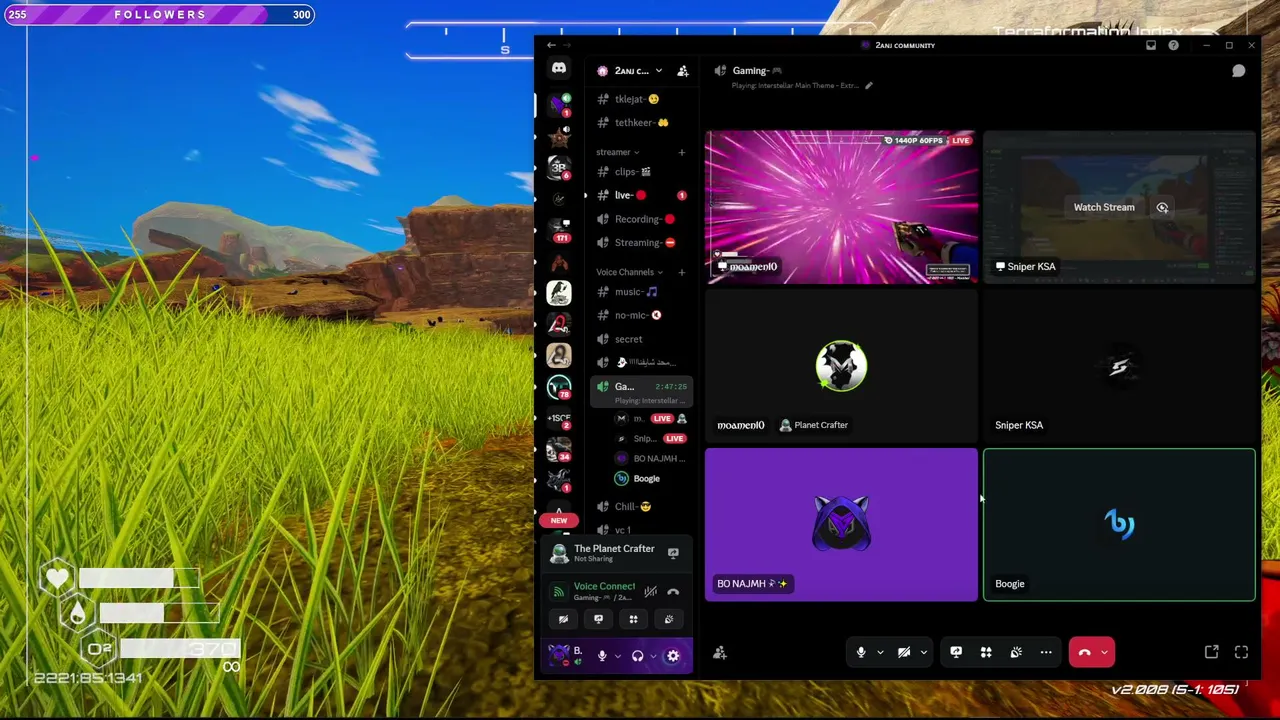Open microphone options chevron in call bar

tap(880, 653)
